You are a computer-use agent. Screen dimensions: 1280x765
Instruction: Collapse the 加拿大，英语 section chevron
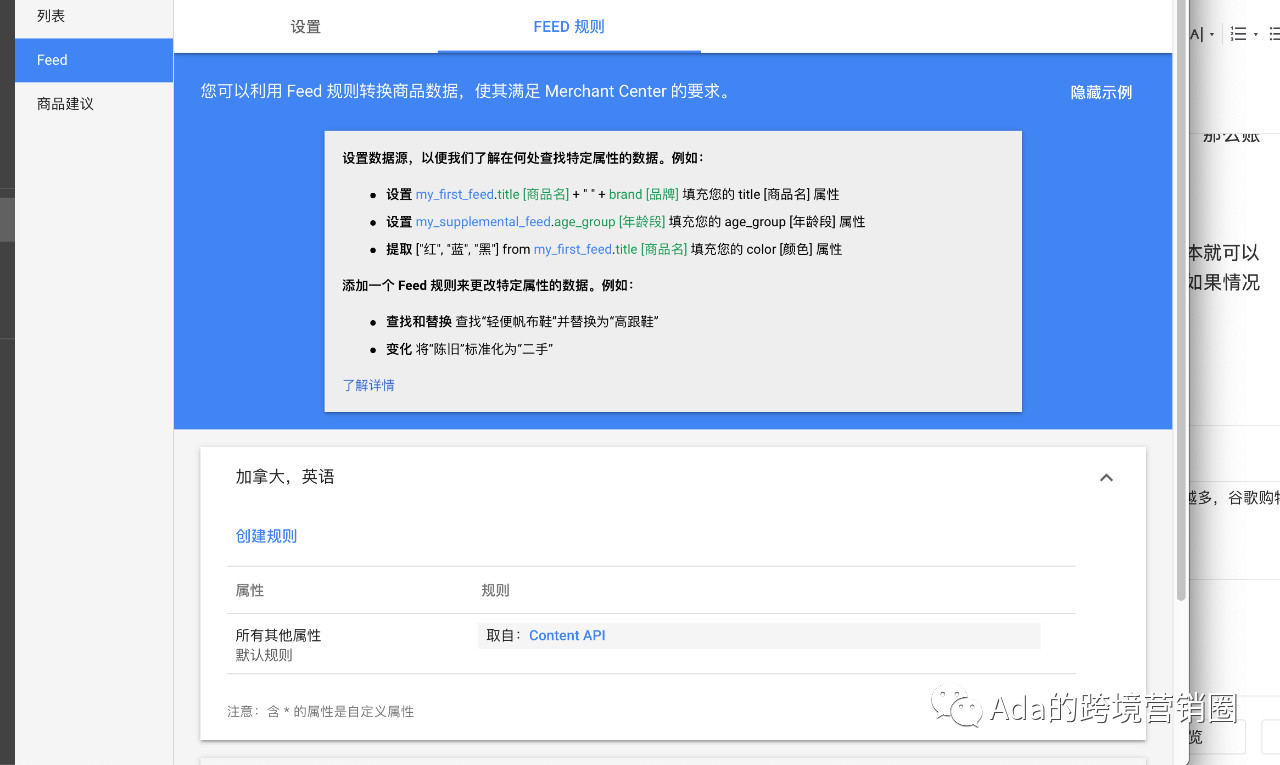point(1106,477)
